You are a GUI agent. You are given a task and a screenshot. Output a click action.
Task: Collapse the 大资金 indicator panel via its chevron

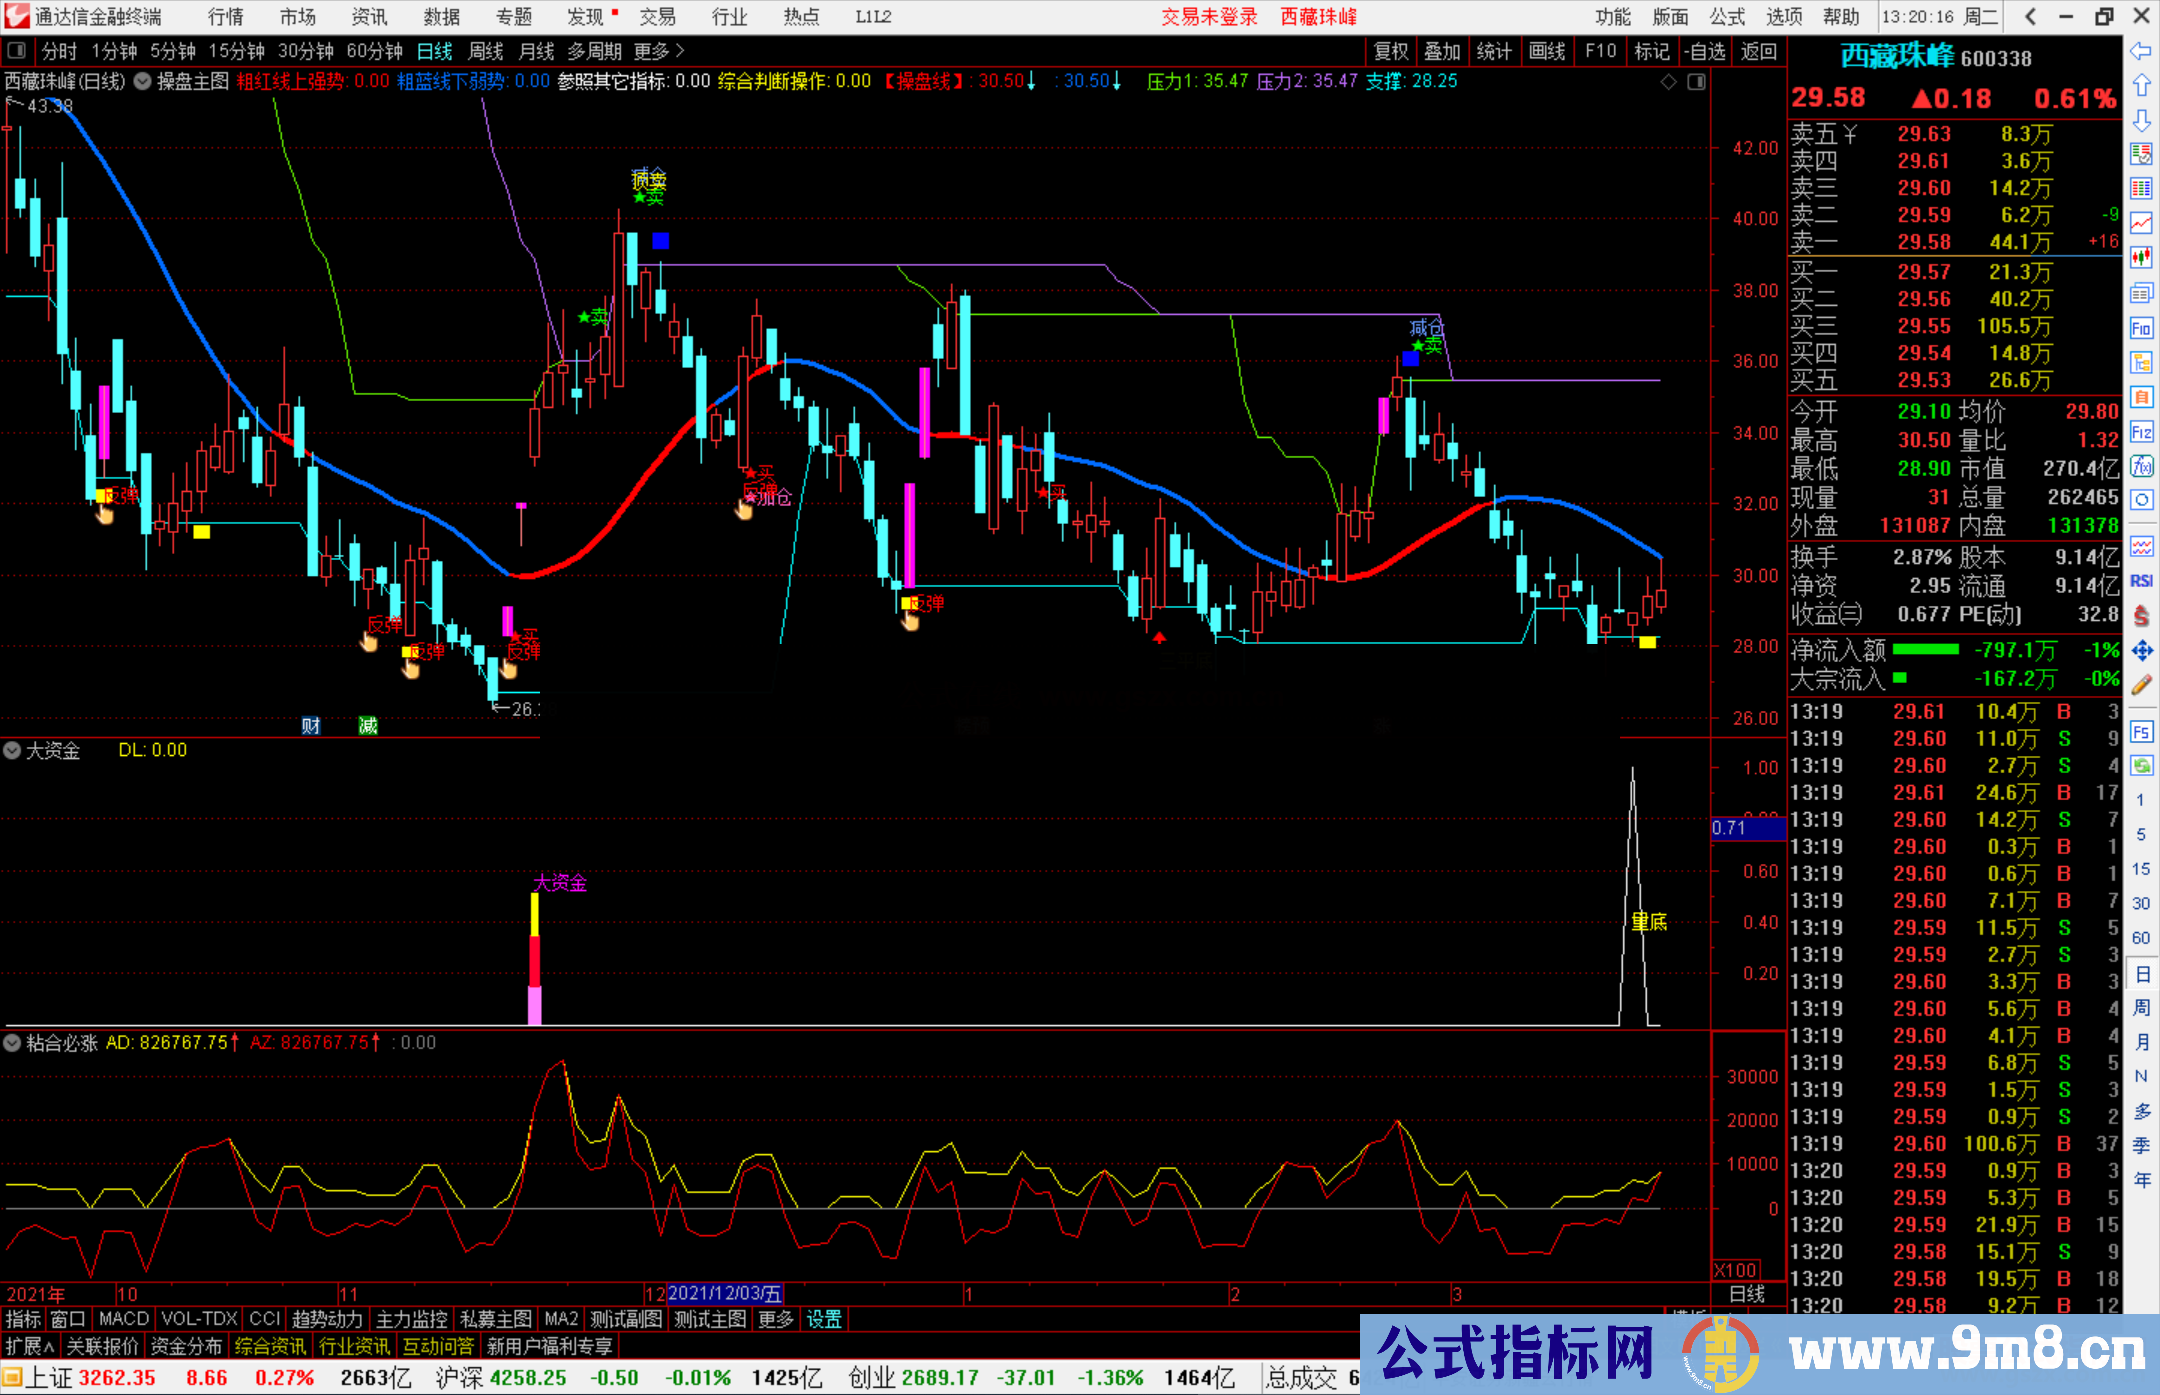(12, 750)
